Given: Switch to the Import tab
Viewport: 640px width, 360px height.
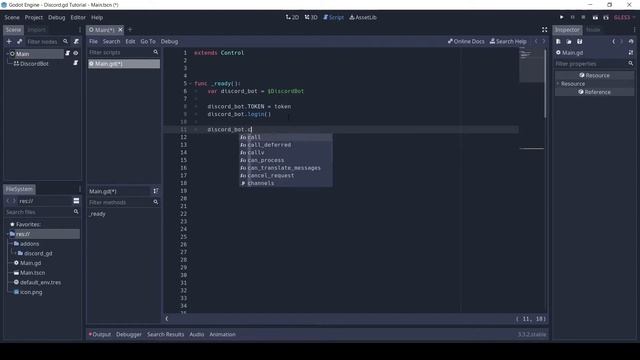Looking at the screenshot, I should click(x=36, y=30).
